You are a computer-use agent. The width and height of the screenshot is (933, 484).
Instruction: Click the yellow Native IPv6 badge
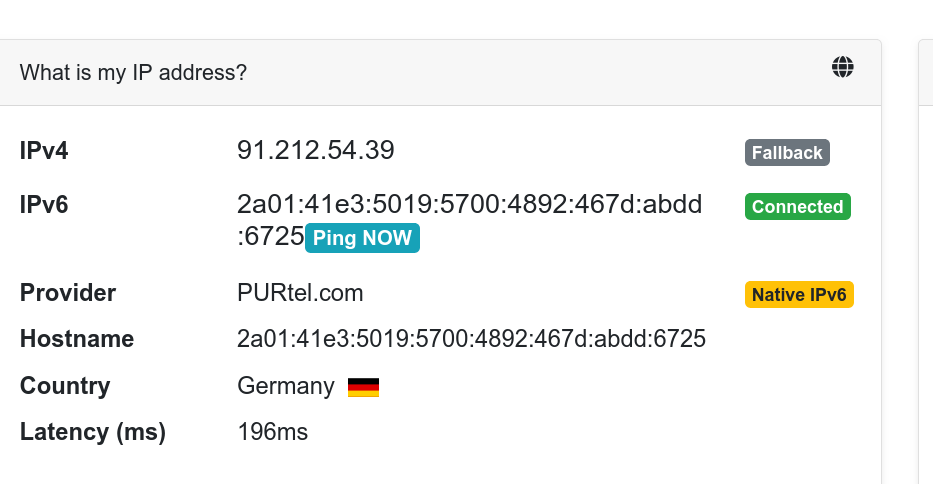(799, 295)
